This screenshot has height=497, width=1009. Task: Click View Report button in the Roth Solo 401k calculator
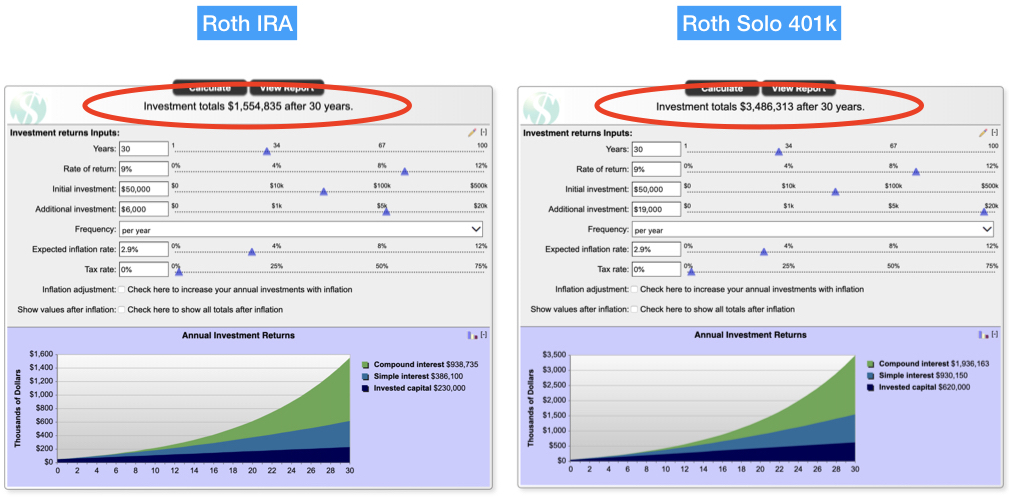(799, 88)
